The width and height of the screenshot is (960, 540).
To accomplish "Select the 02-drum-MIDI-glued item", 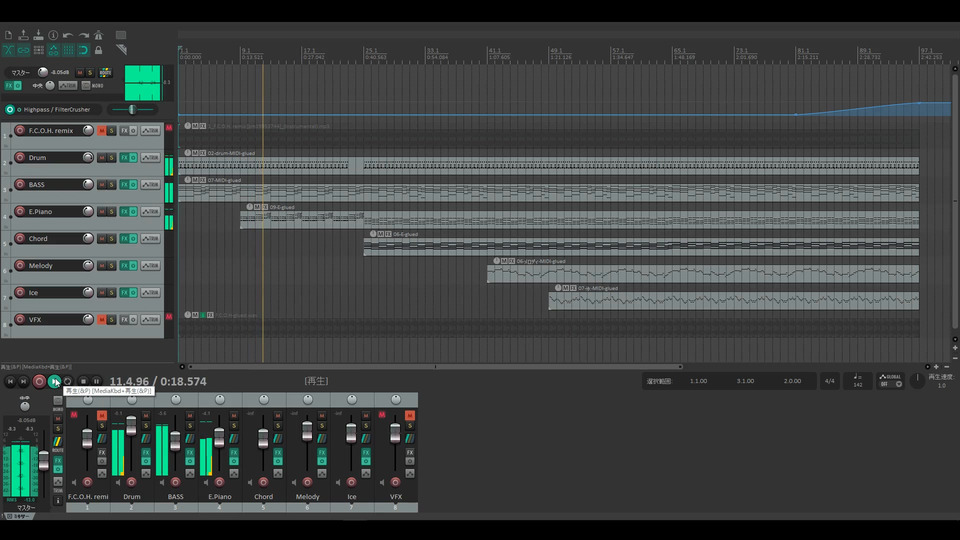I will coord(549,165).
